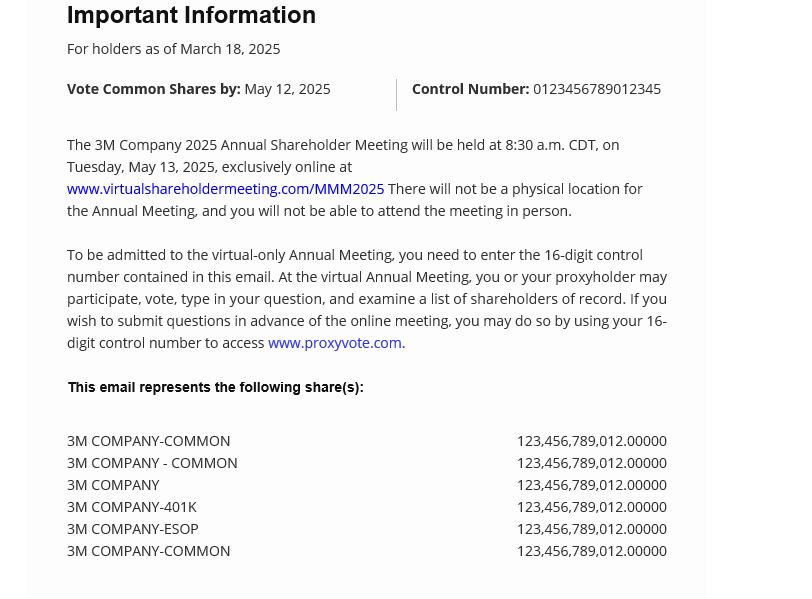Click the share amount beside 3M COMPANY-ESOP
The image size is (812, 599).
tap(591, 529)
